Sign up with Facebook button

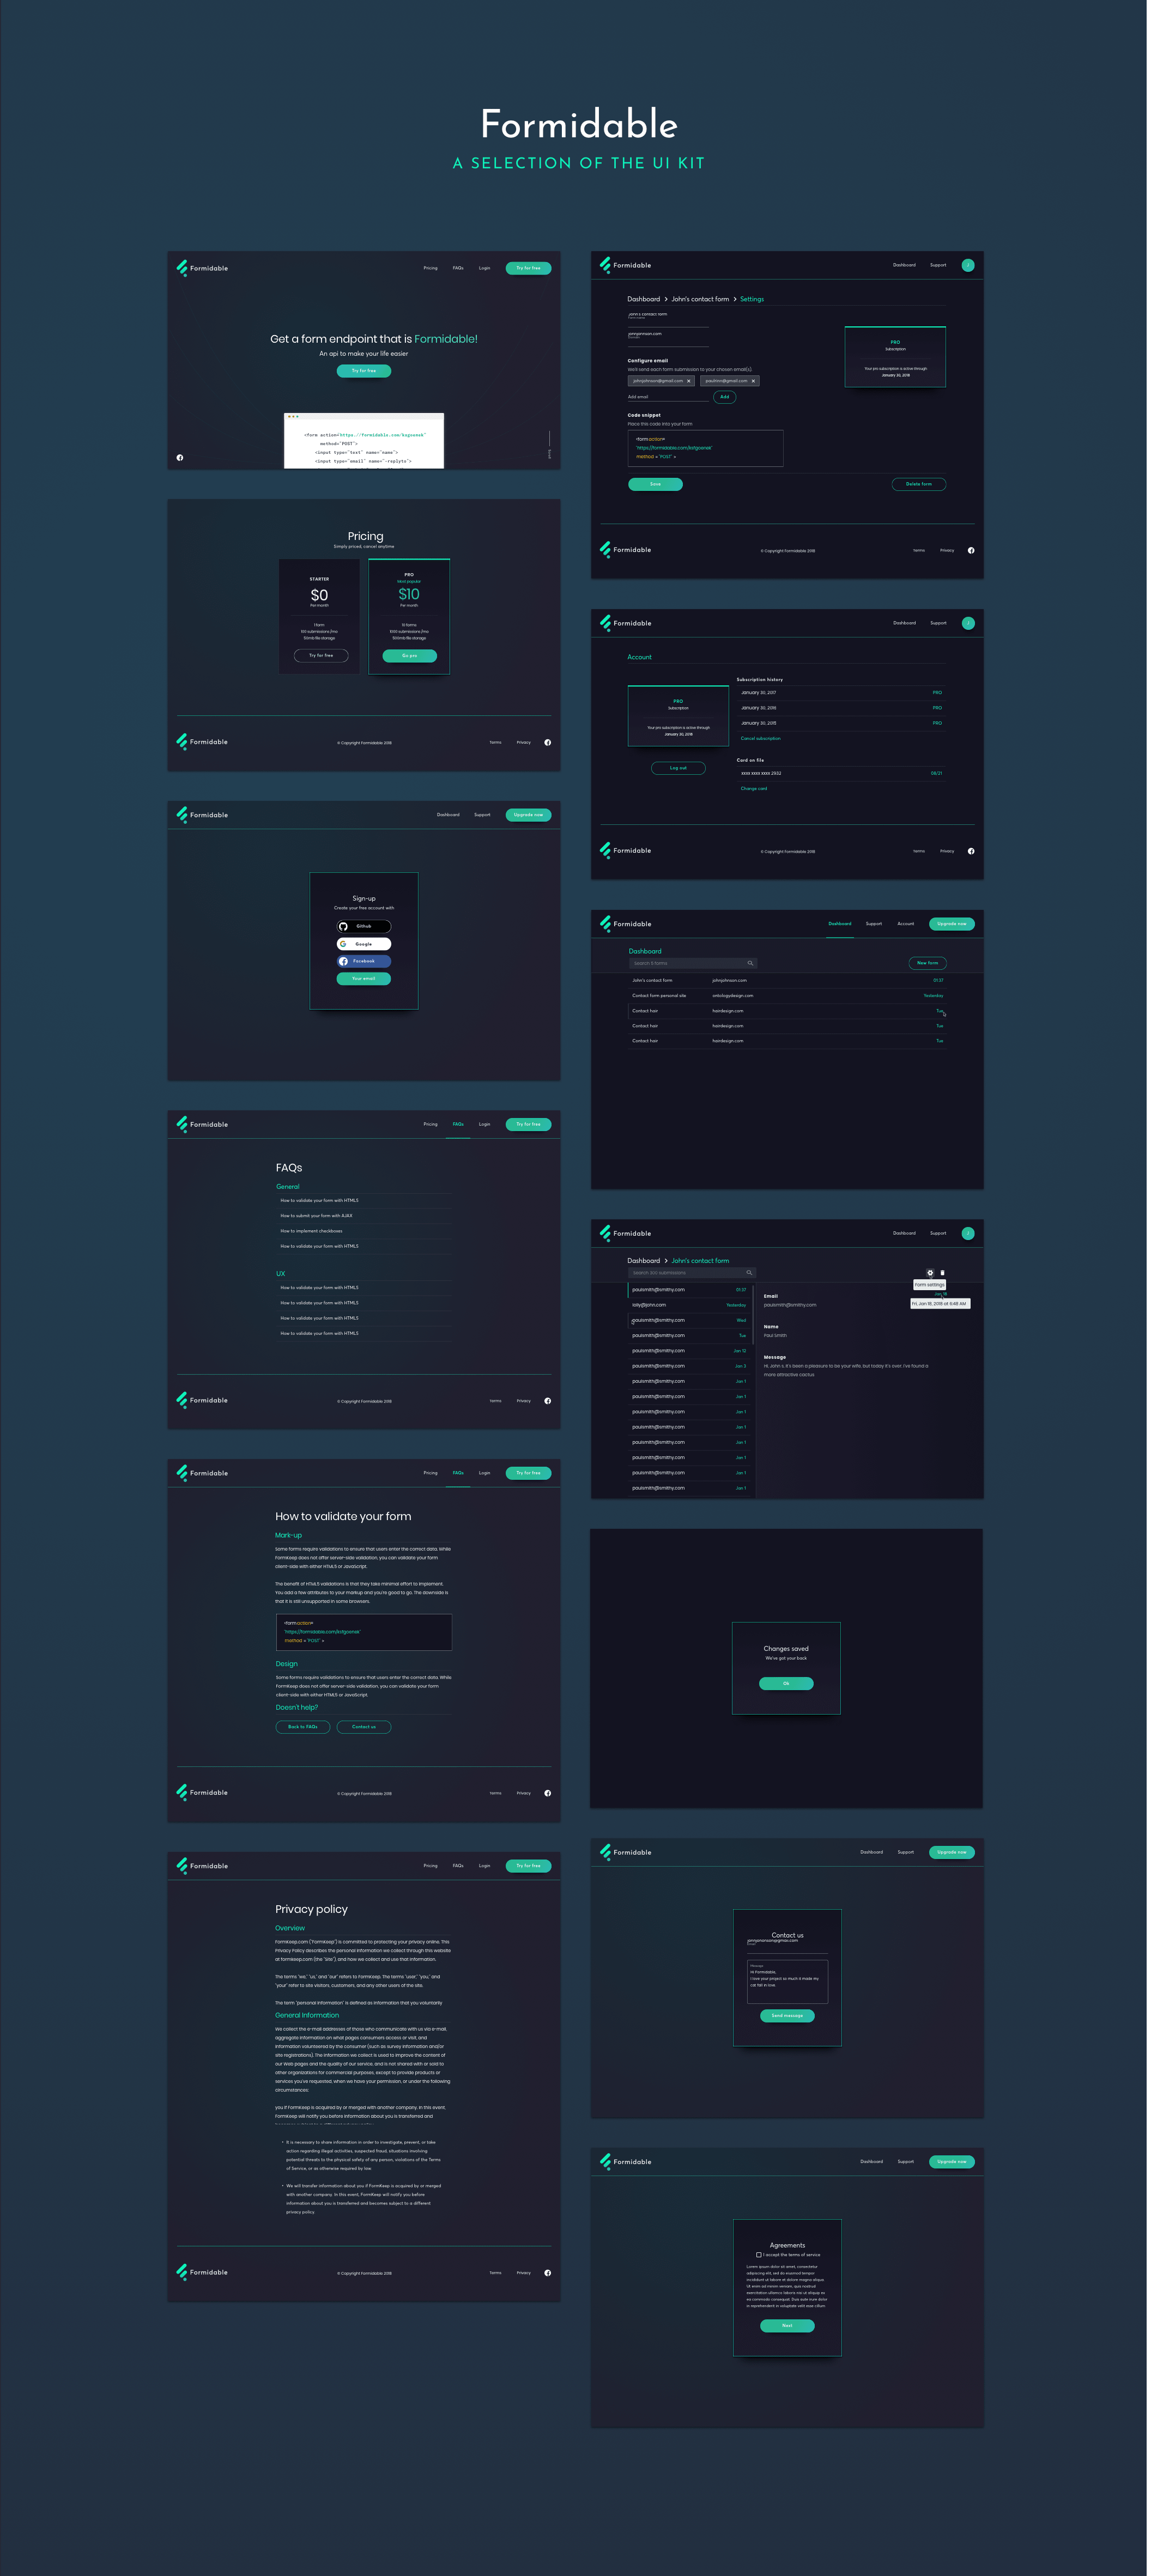click(364, 961)
